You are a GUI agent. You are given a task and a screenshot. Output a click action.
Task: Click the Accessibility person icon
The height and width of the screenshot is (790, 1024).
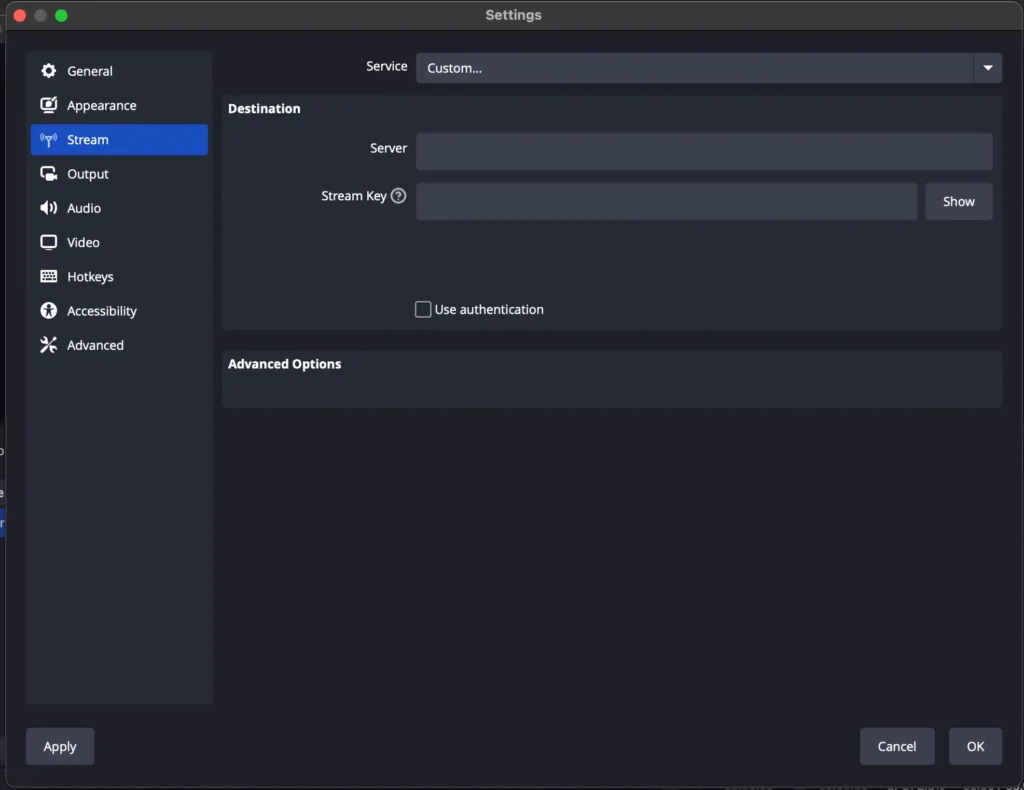48,311
